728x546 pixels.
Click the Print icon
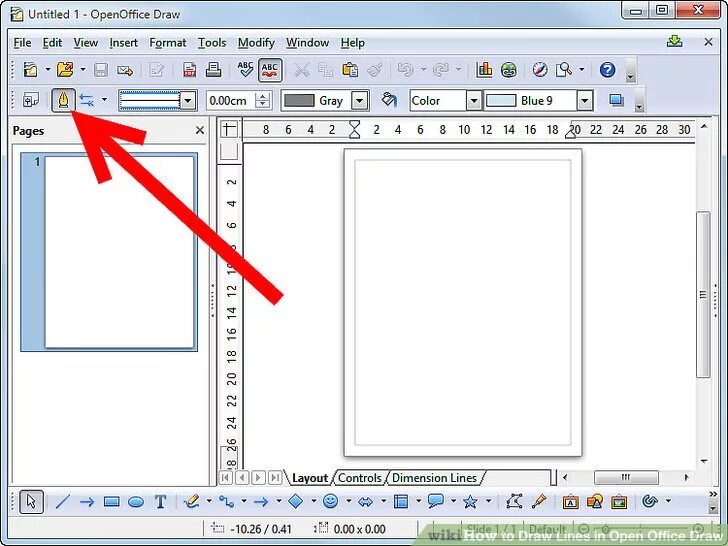point(213,70)
